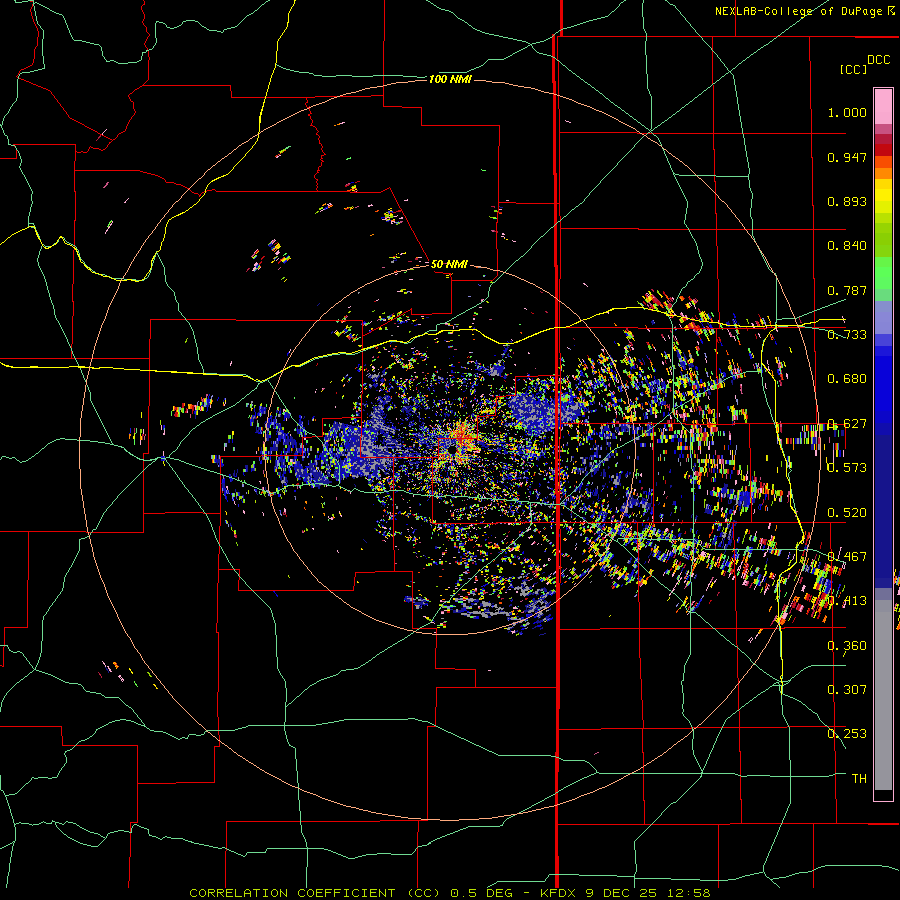Click the DCC product label above the legend

[878, 60]
